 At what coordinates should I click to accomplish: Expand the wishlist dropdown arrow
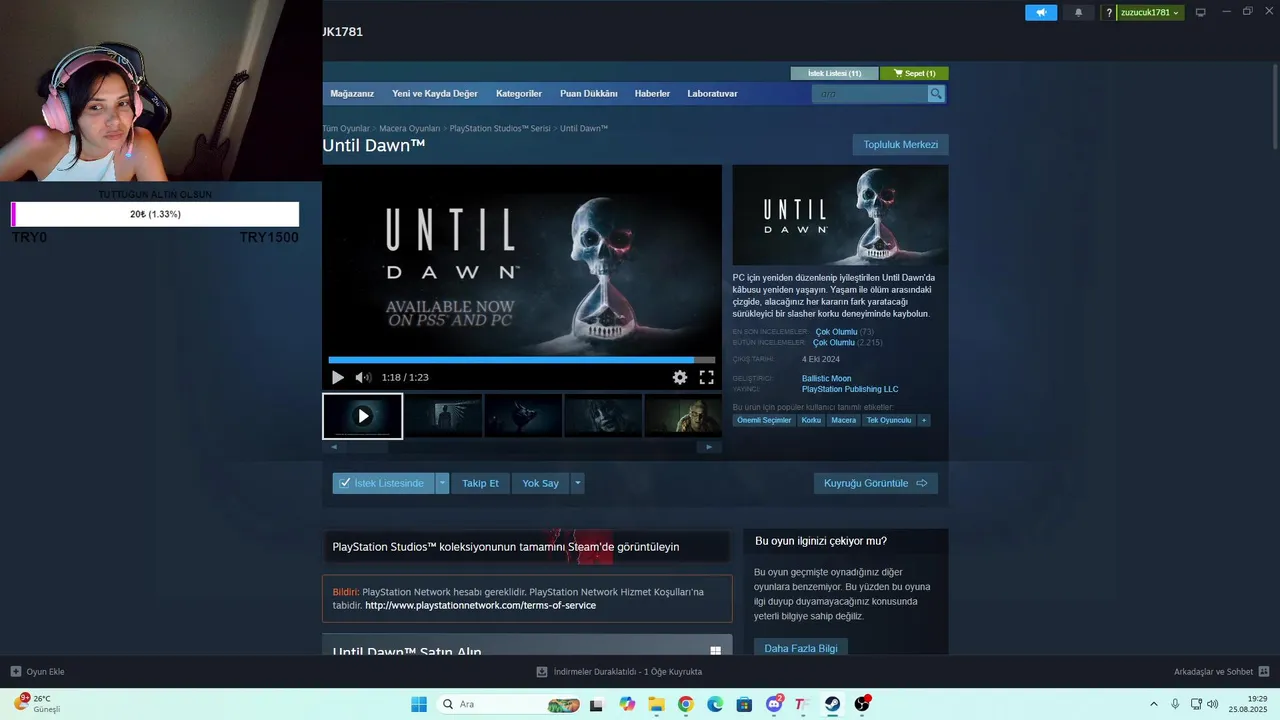[x=443, y=483]
